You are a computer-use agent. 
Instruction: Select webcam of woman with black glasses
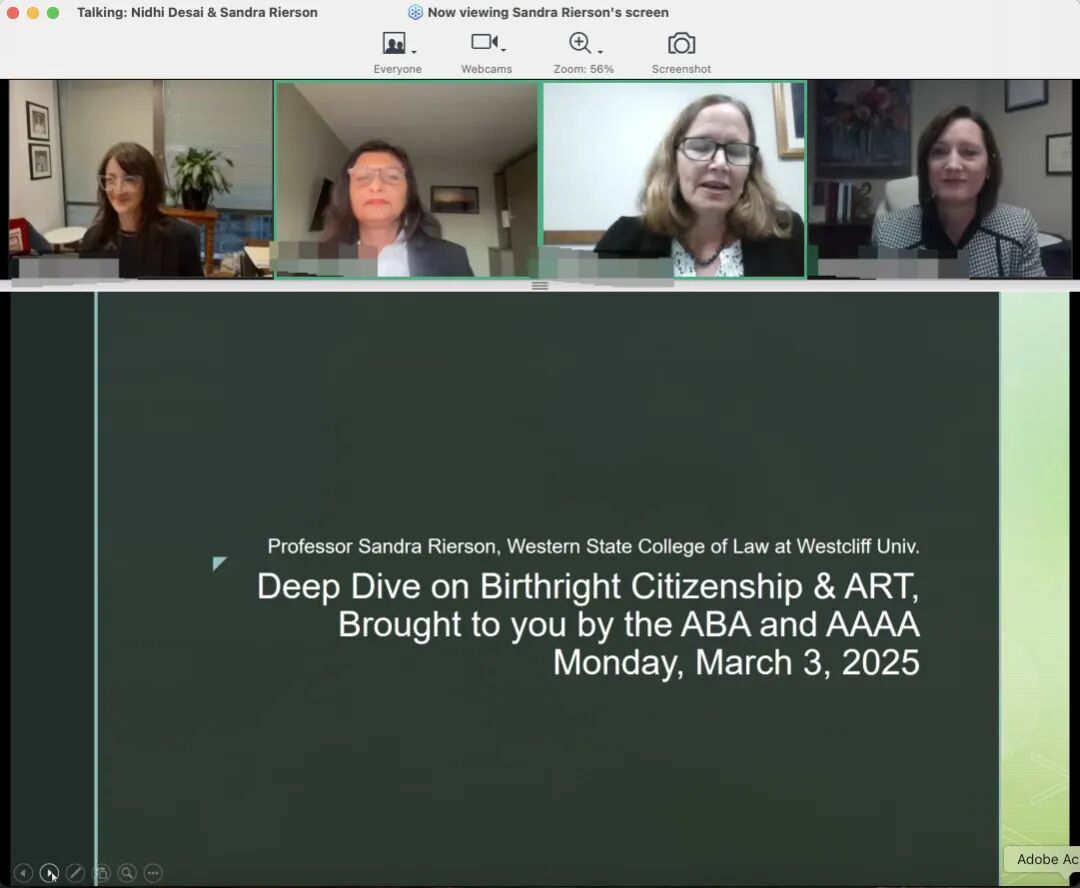pos(674,179)
